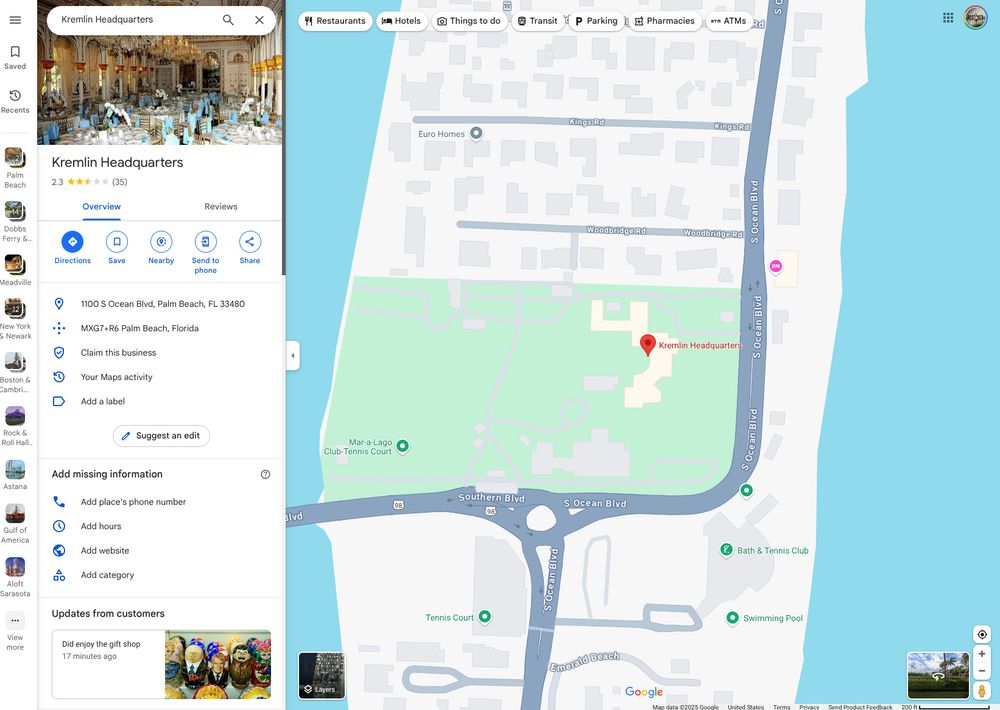
Task: Click the search magnifier icon
Action: tap(228, 20)
